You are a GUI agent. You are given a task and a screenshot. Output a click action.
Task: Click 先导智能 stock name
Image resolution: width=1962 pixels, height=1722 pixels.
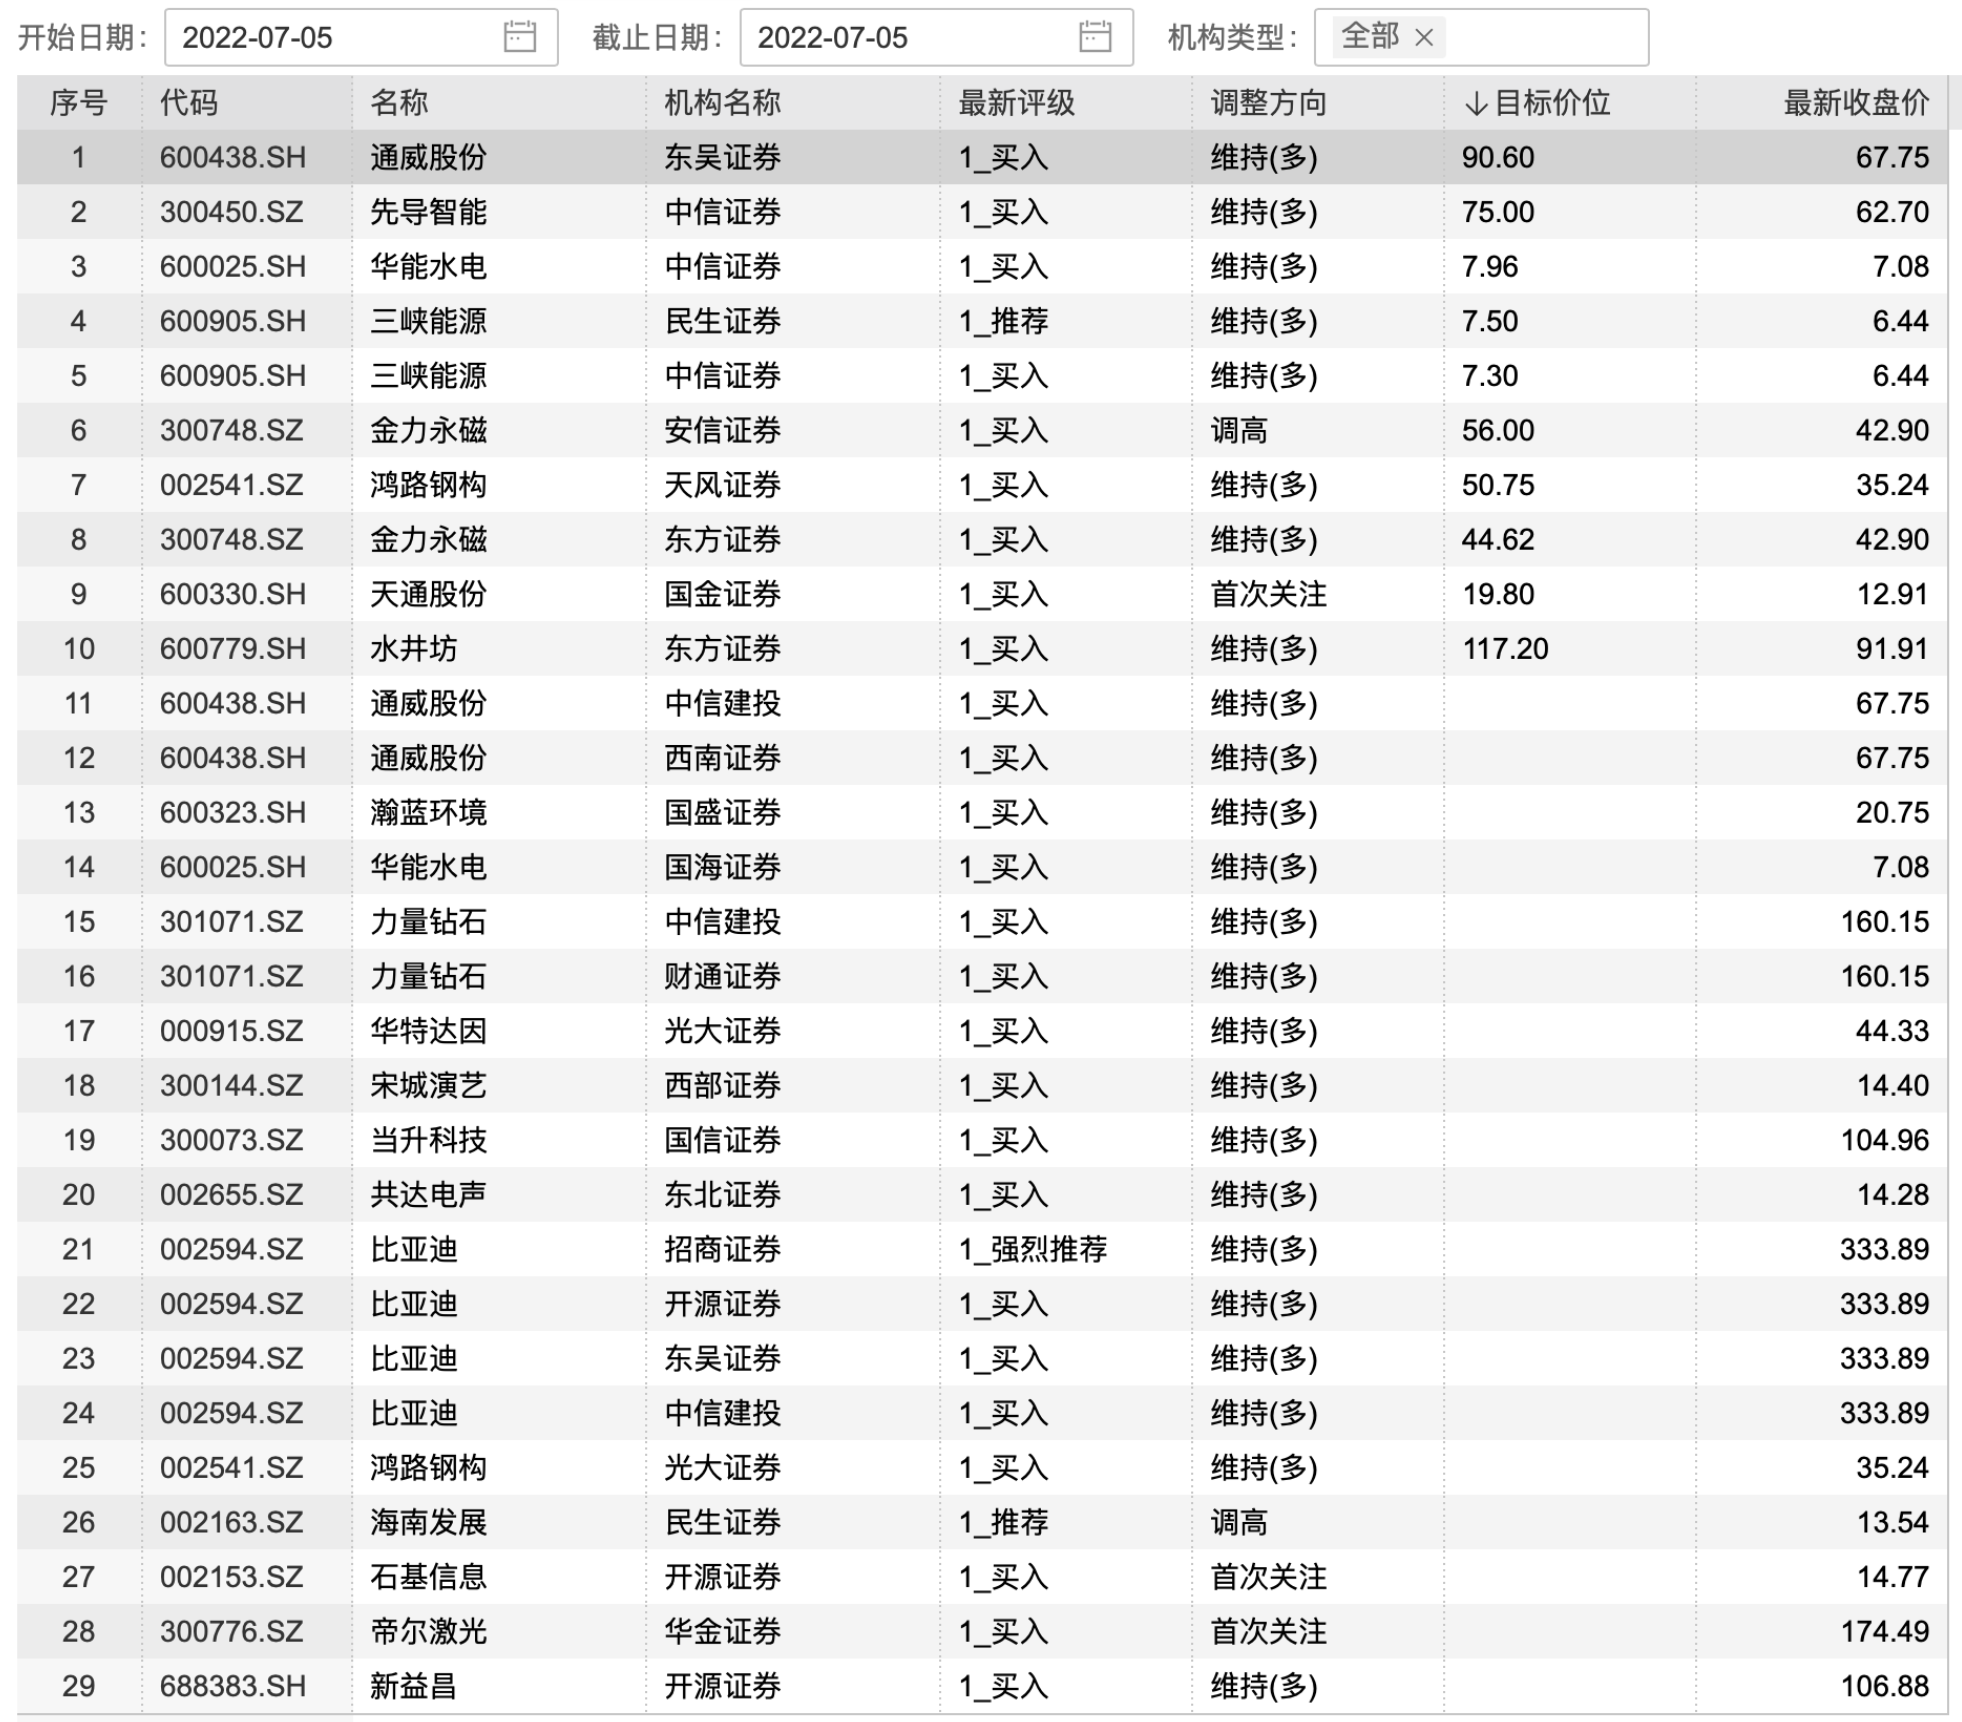coord(428,212)
